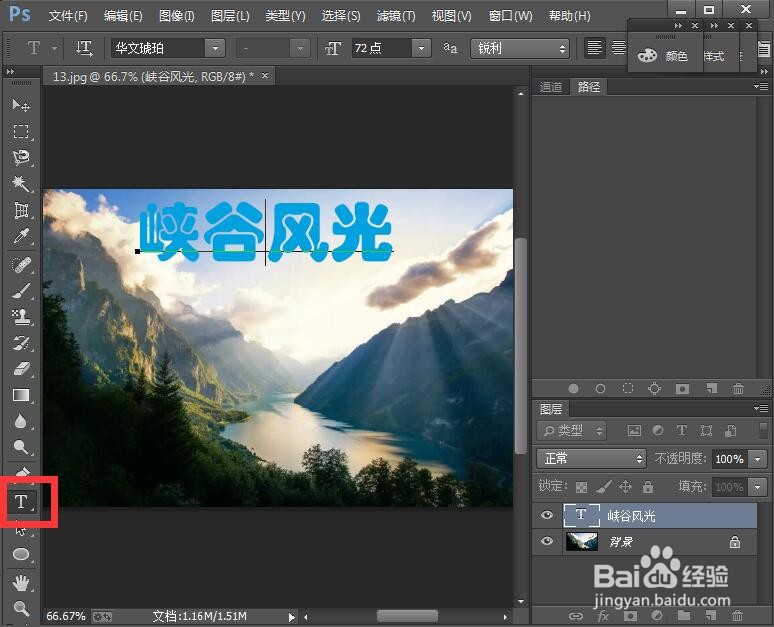This screenshot has height=627, width=774.
Task: Open anti-aliasing dropdown 锐利
Action: [x=519, y=48]
